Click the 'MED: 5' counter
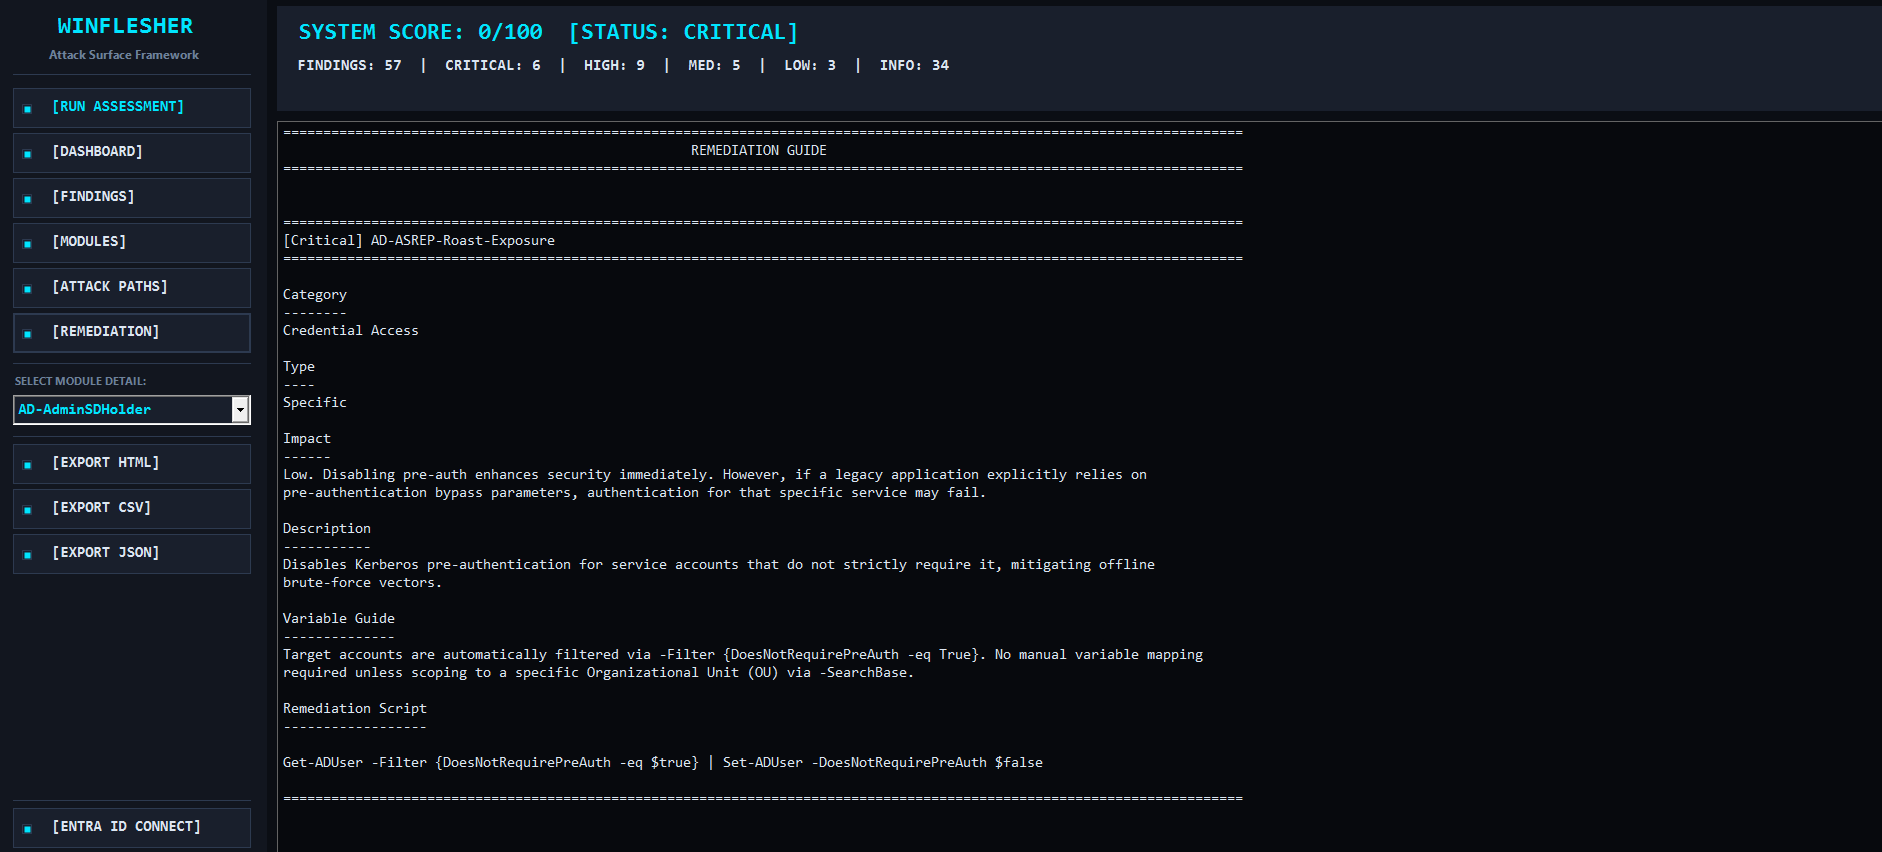1882x852 pixels. (x=714, y=65)
